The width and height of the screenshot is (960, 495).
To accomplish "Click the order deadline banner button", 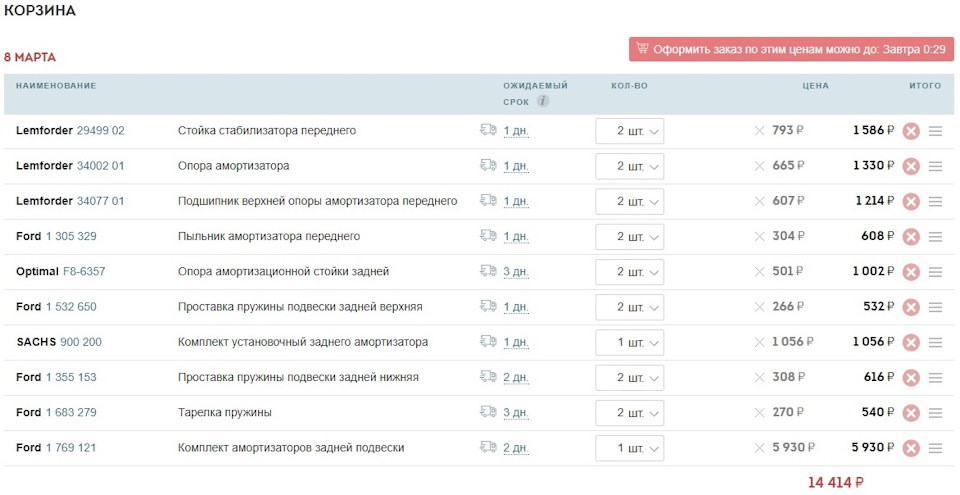I will click(791, 49).
